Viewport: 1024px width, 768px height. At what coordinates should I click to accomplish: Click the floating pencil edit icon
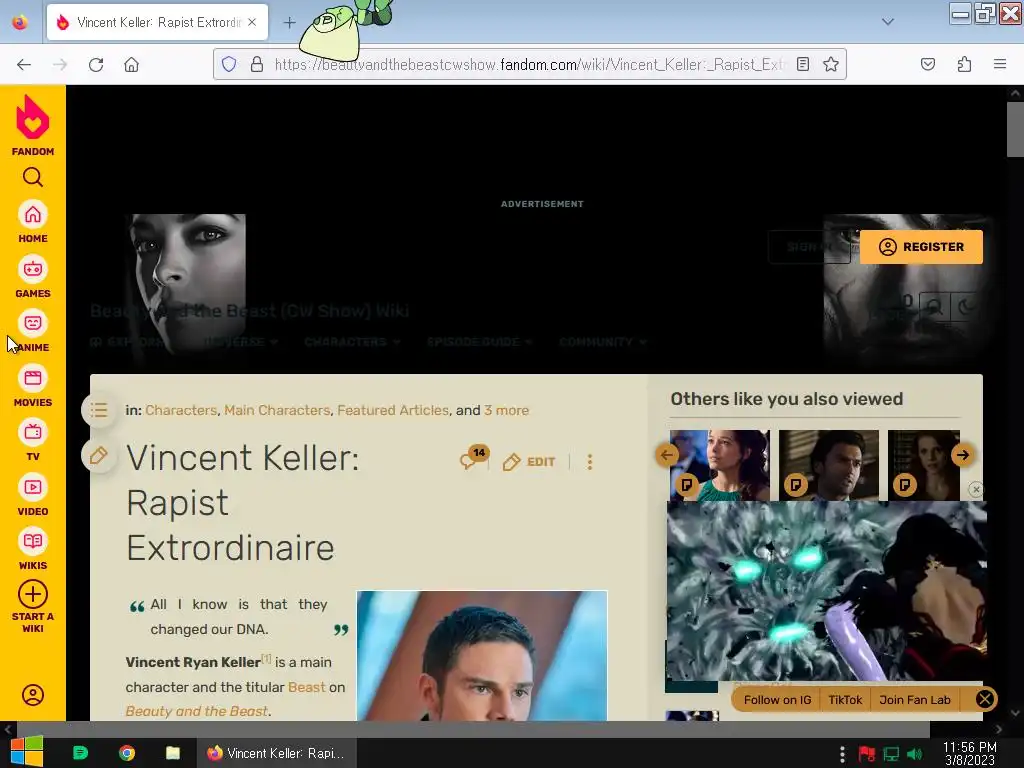click(99, 455)
